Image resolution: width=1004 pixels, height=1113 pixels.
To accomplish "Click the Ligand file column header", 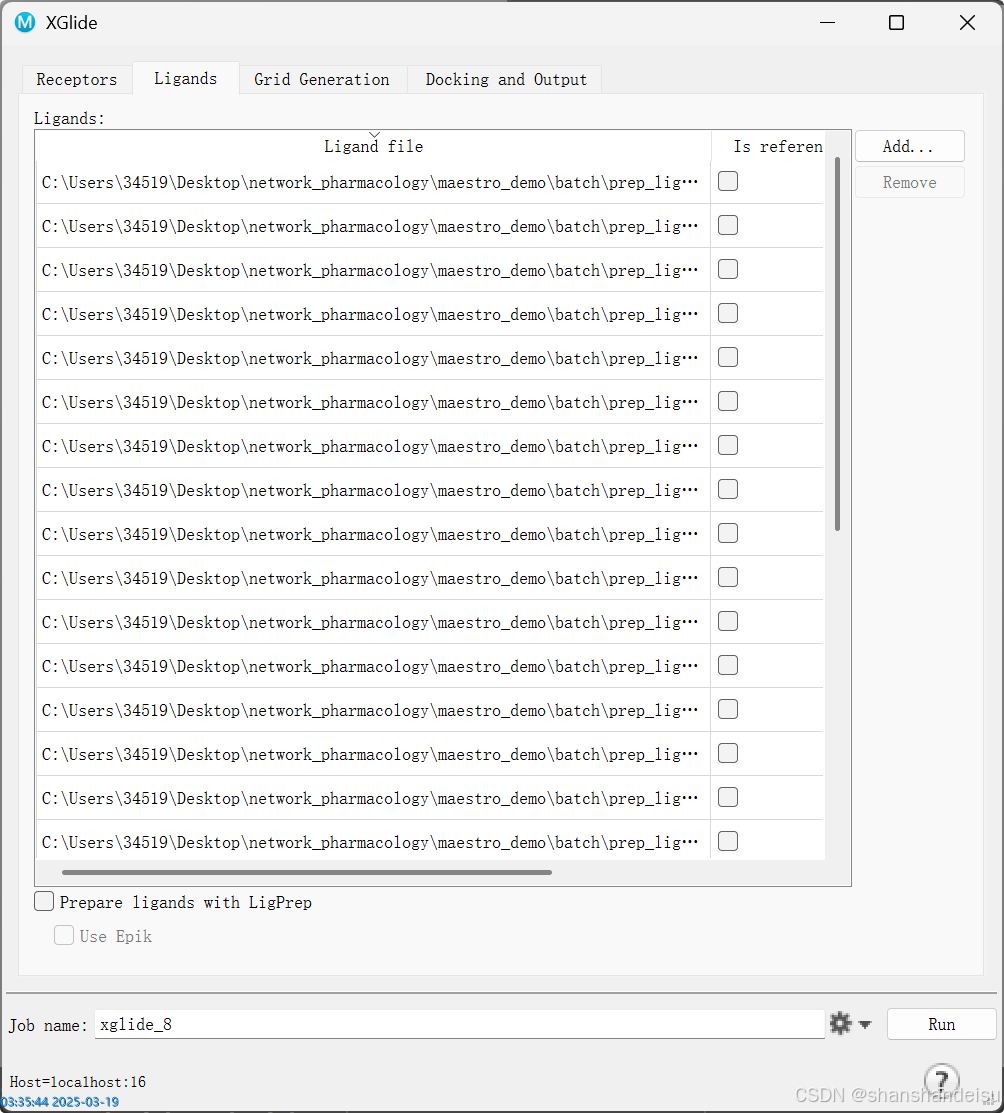I will [x=373, y=146].
